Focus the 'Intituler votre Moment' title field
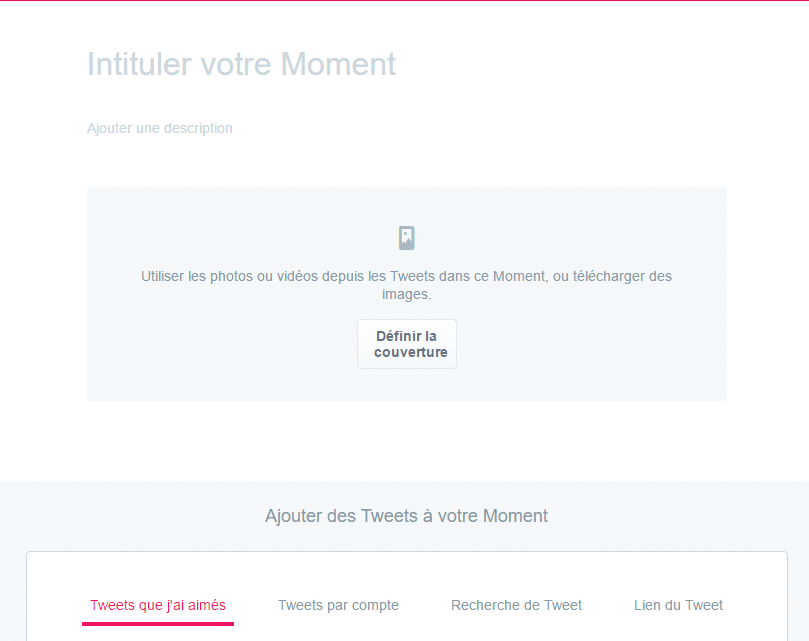Screen dimensions: 809x641 click(x=241, y=65)
